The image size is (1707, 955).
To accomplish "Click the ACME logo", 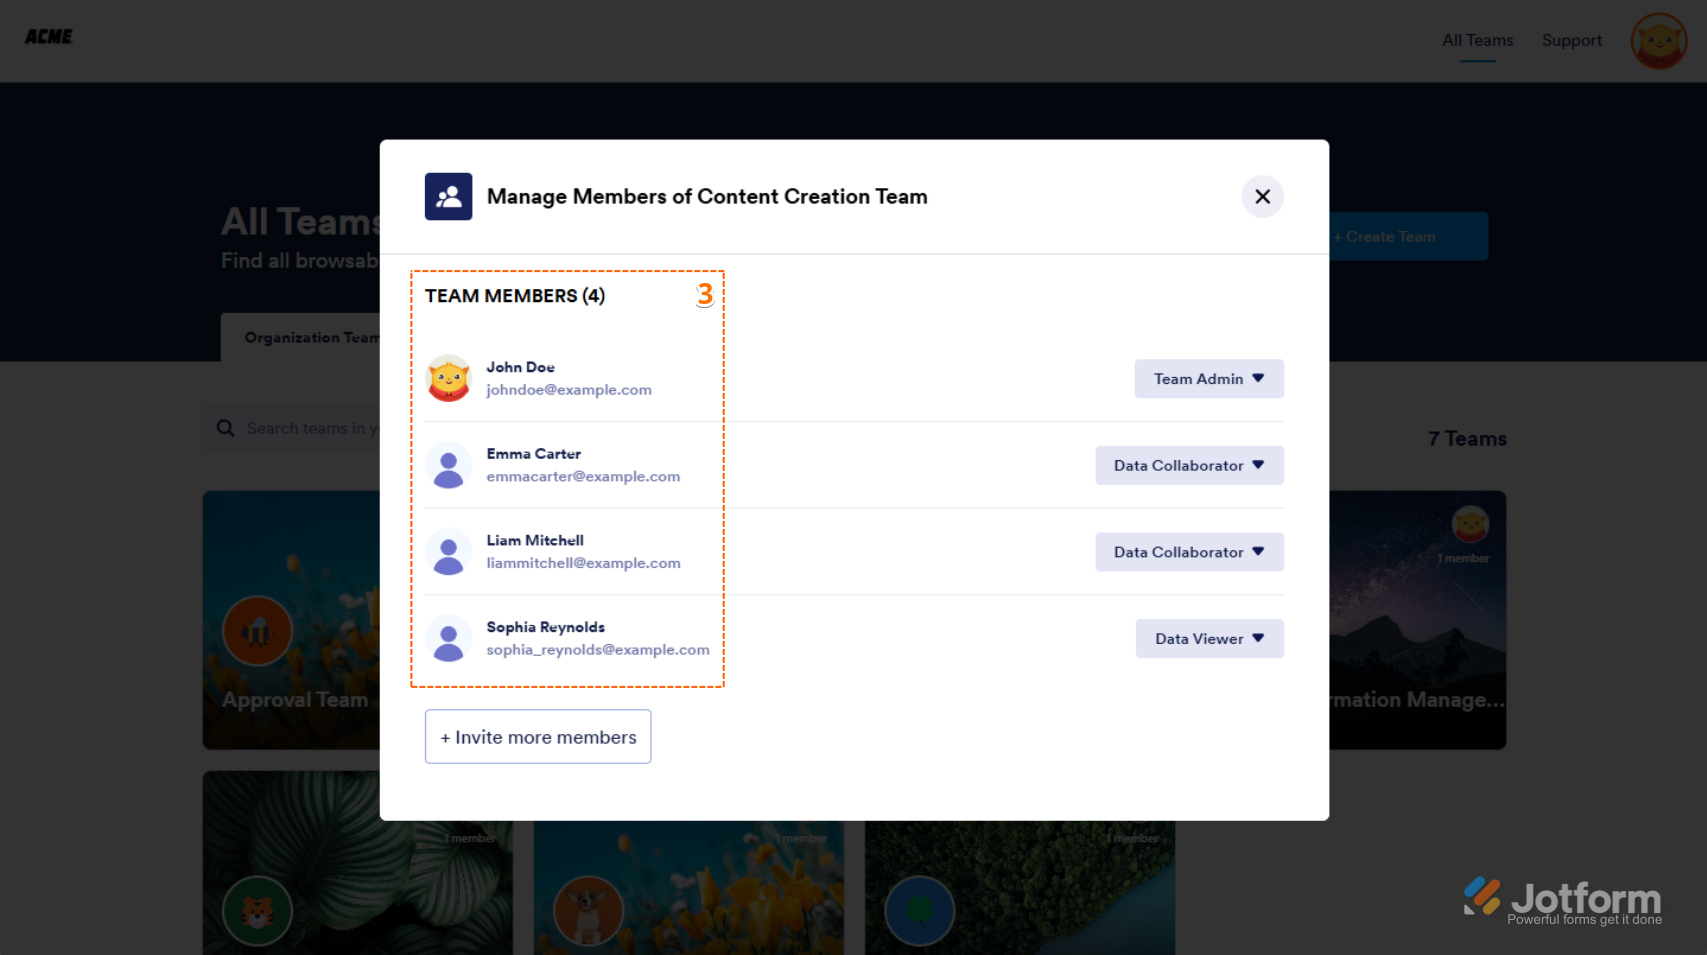I will (x=49, y=37).
